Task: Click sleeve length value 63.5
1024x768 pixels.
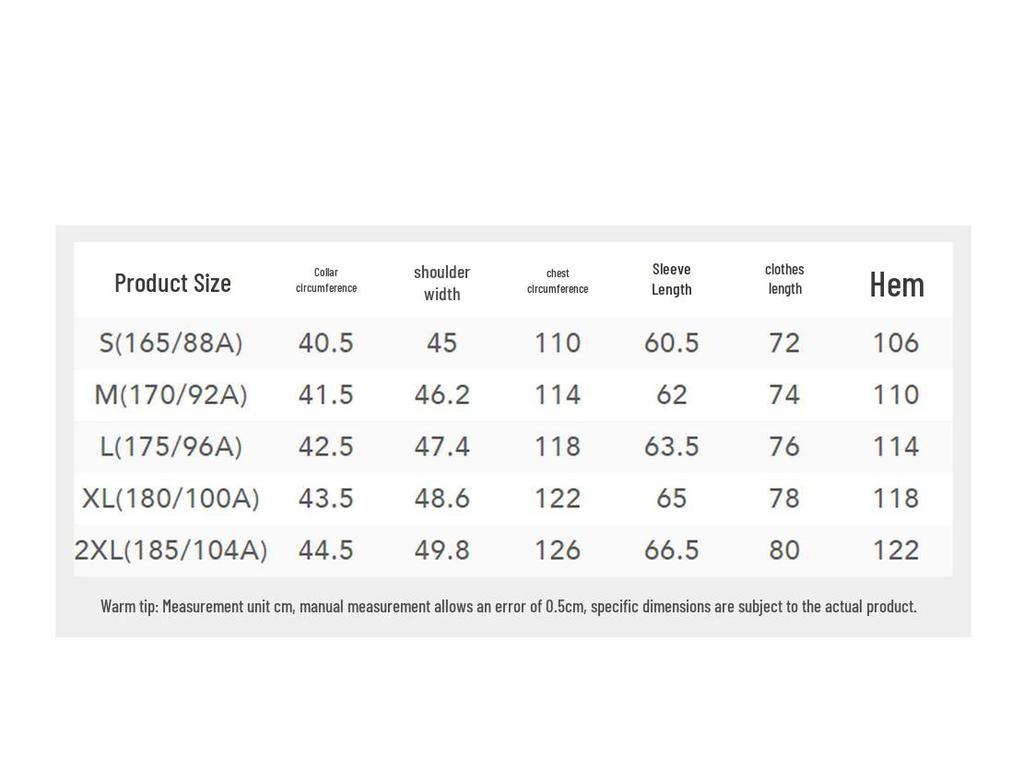Action: (x=671, y=446)
